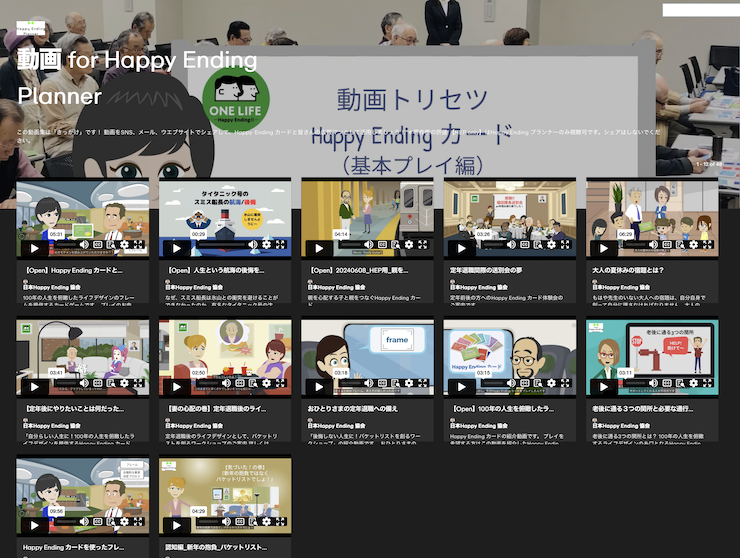
Task: Open transcript on 定年退職間際の送別会の夢 video
Action: coord(538,244)
